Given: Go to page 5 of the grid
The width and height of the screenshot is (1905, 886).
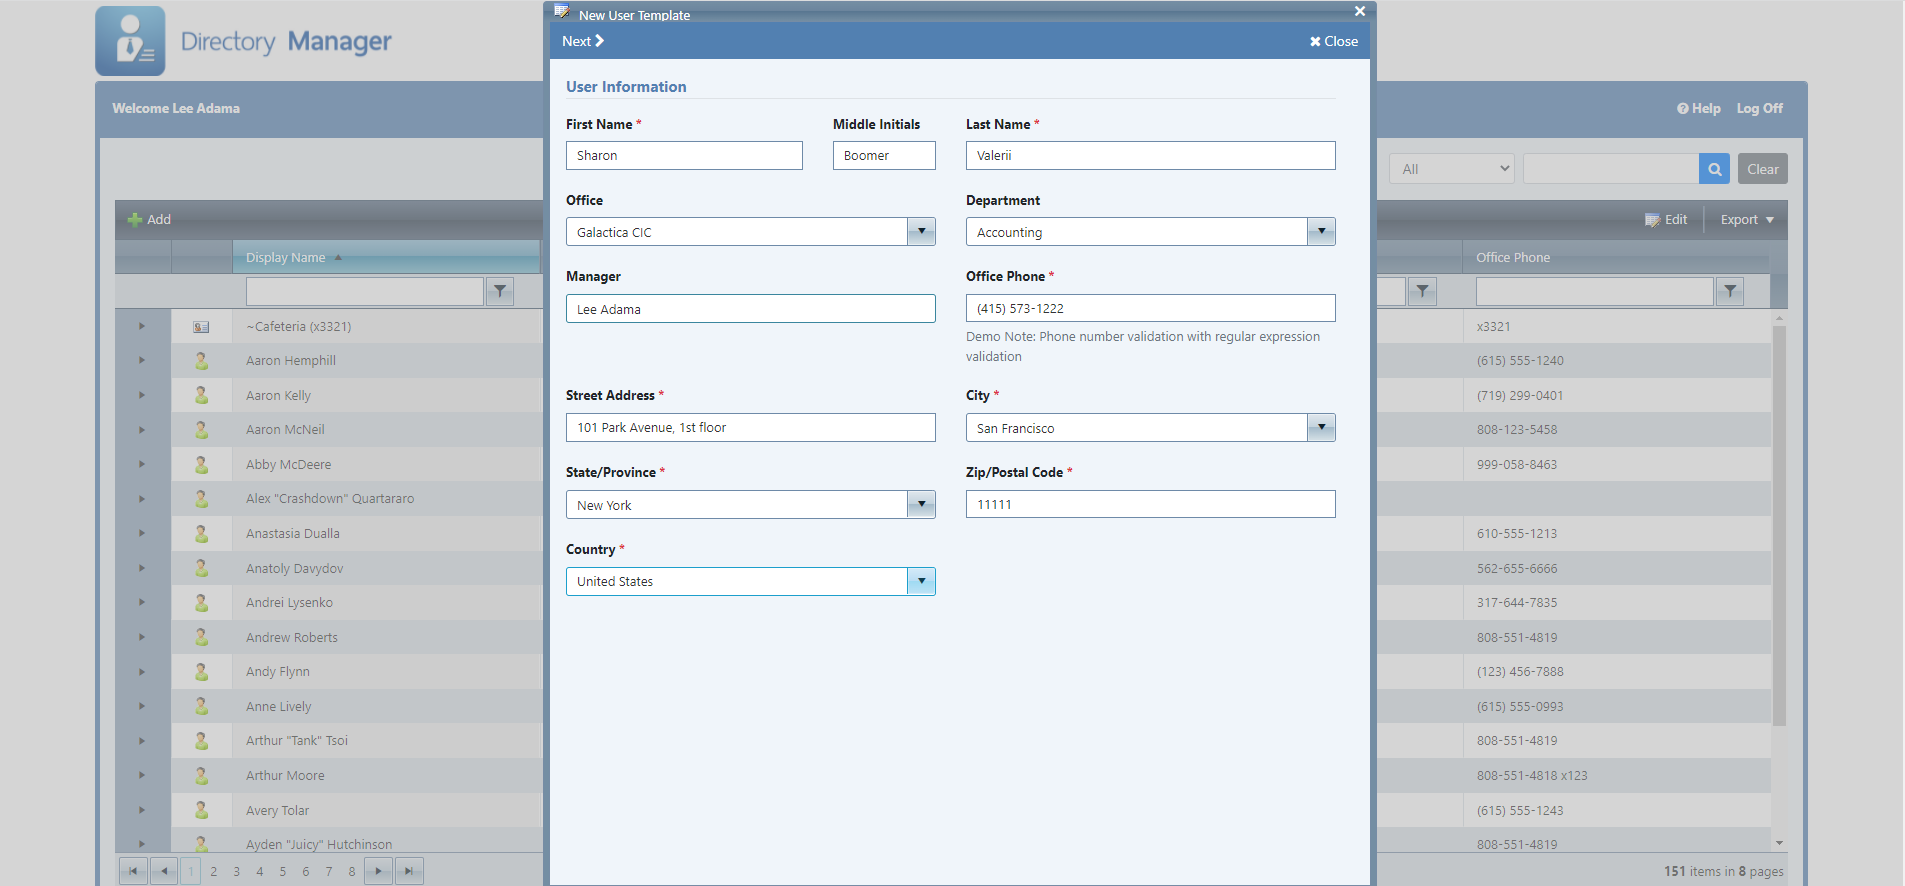Looking at the screenshot, I should pyautogui.click(x=282, y=871).
